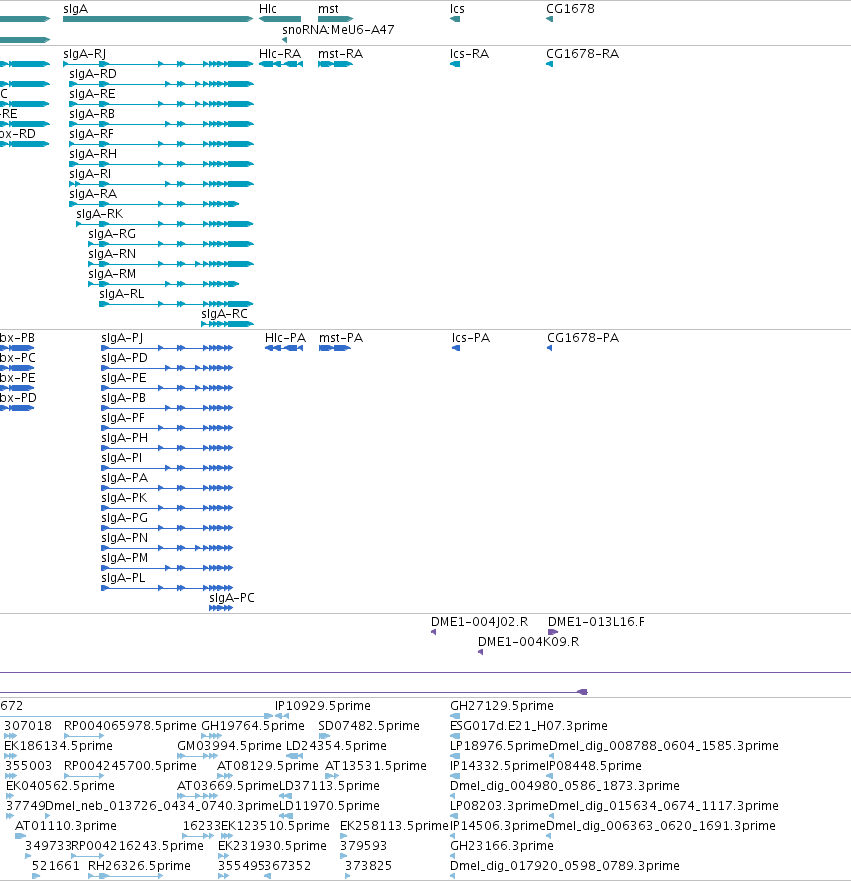Select EST IP10929.5prime

282,716
